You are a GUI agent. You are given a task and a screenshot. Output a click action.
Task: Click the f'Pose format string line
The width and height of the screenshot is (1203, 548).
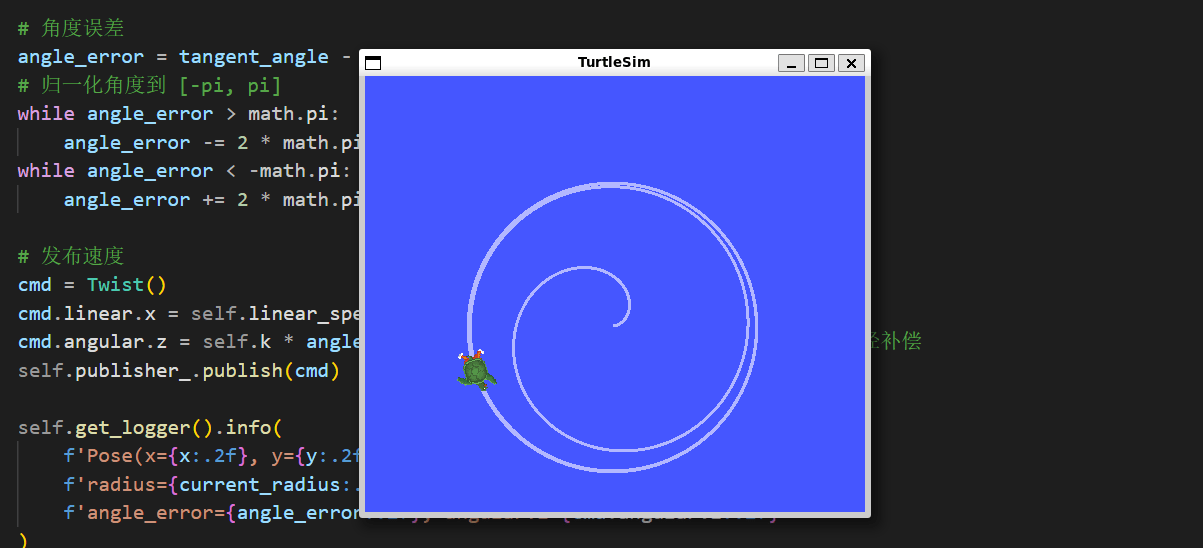[200, 456]
